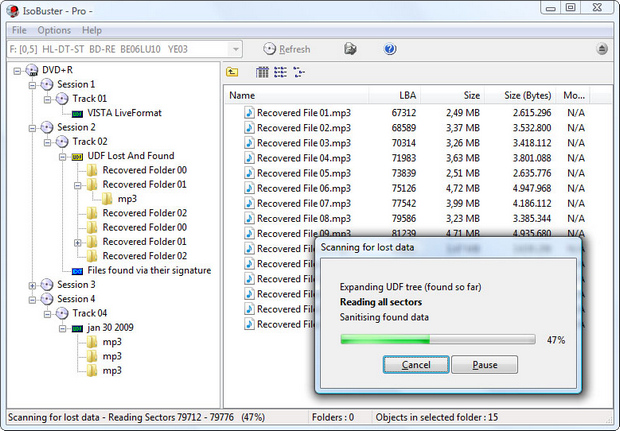
Task: Open the File menu
Action: pyautogui.click(x=19, y=30)
